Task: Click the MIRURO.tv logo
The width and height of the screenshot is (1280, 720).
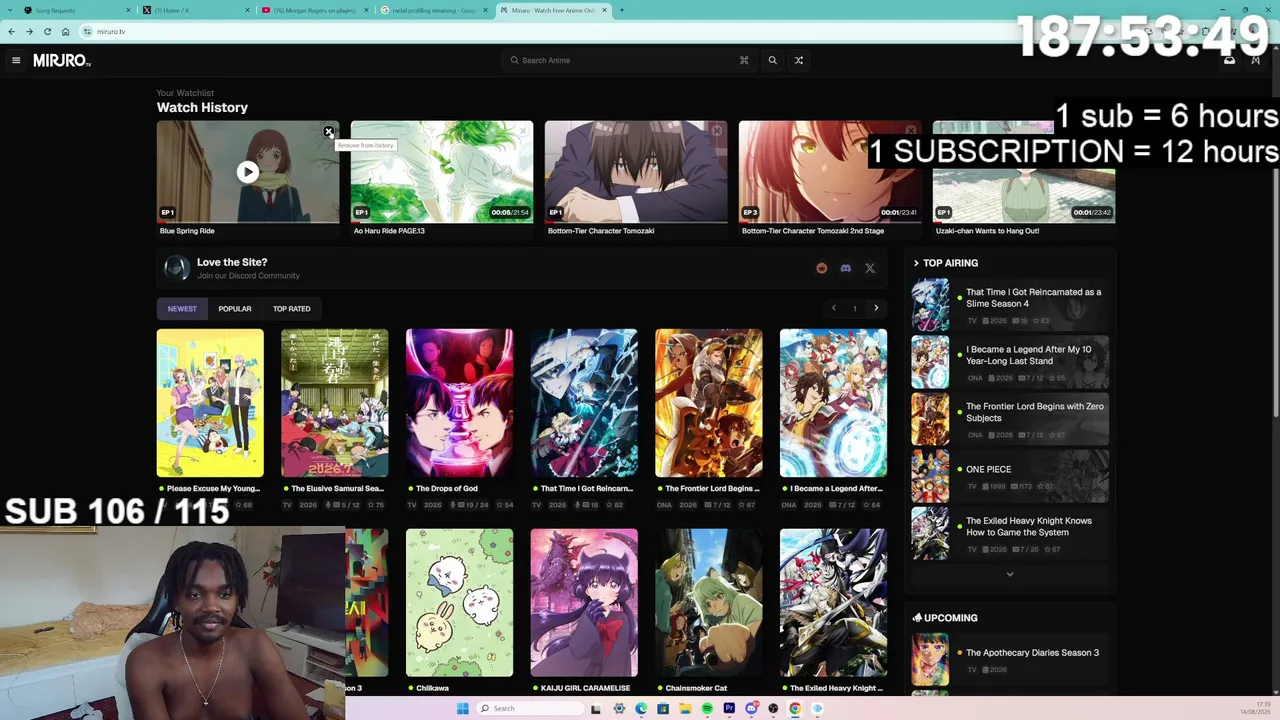Action: [x=62, y=61]
